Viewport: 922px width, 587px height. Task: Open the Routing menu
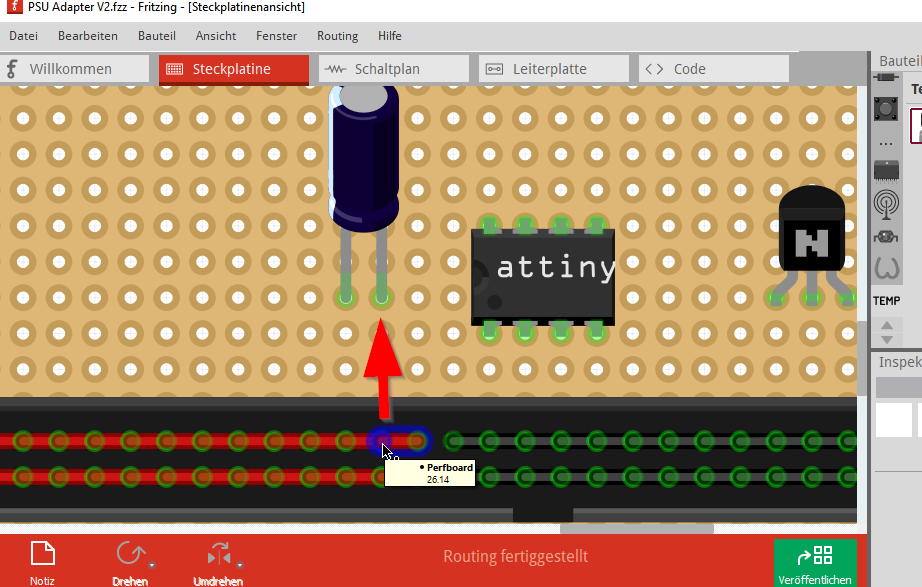tap(338, 36)
